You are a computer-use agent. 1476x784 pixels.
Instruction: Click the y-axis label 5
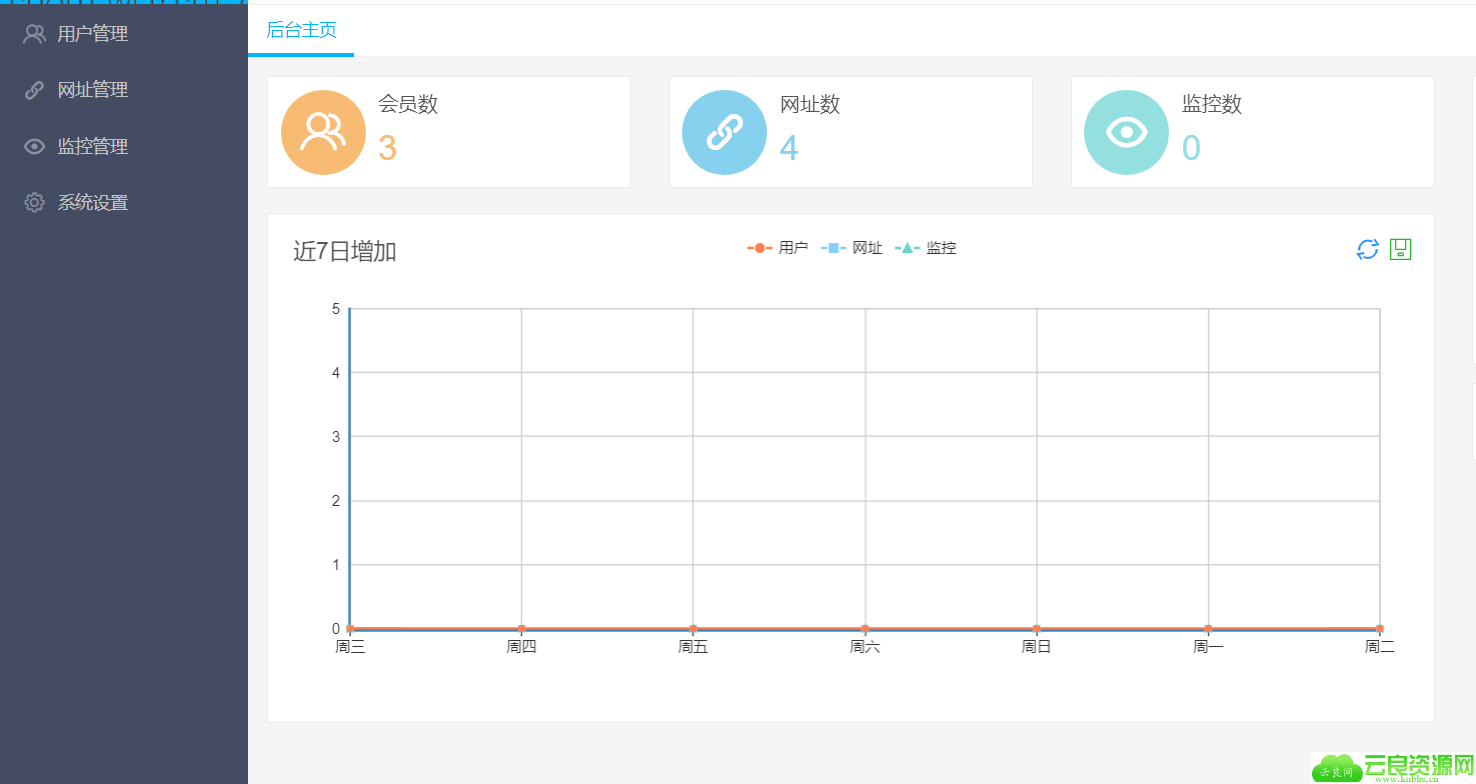coord(336,309)
